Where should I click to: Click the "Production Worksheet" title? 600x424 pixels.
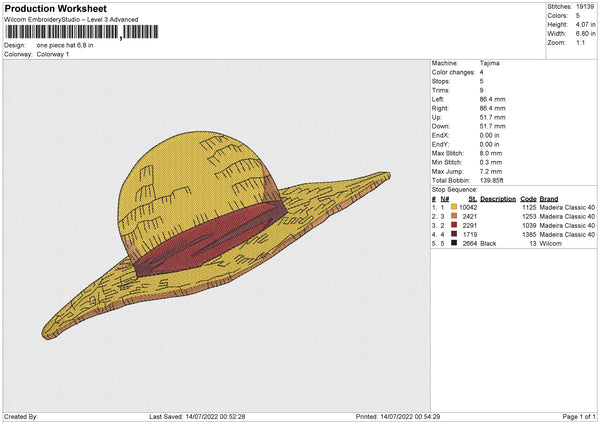pos(55,8)
